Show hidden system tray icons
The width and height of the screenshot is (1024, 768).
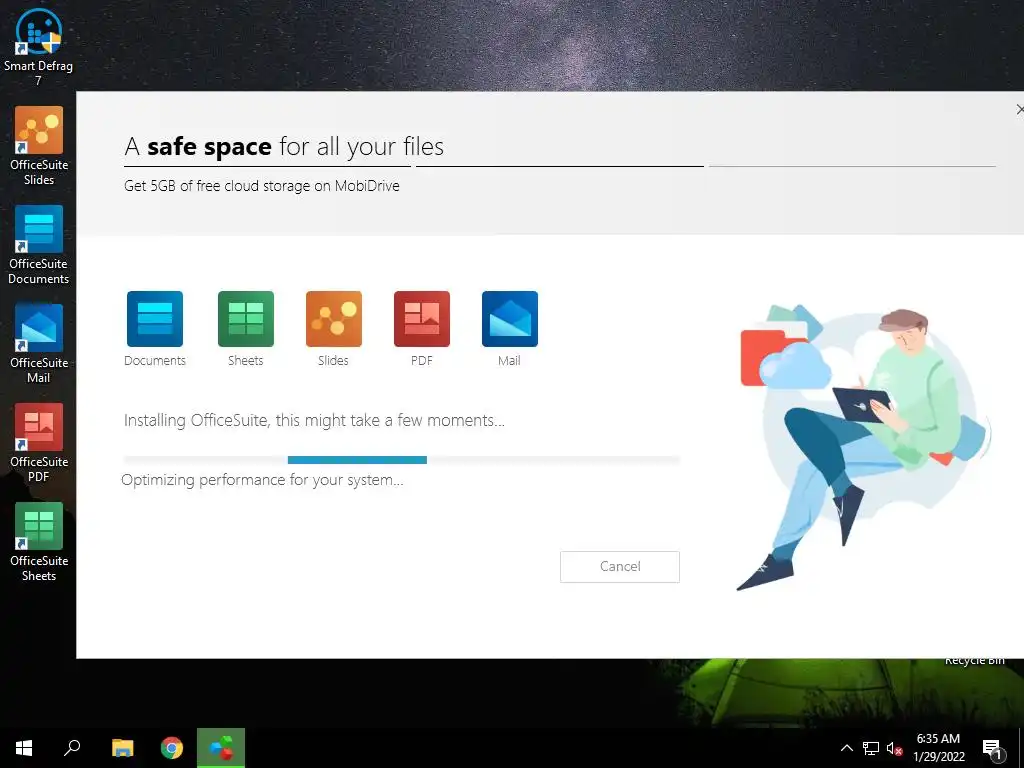pos(846,748)
